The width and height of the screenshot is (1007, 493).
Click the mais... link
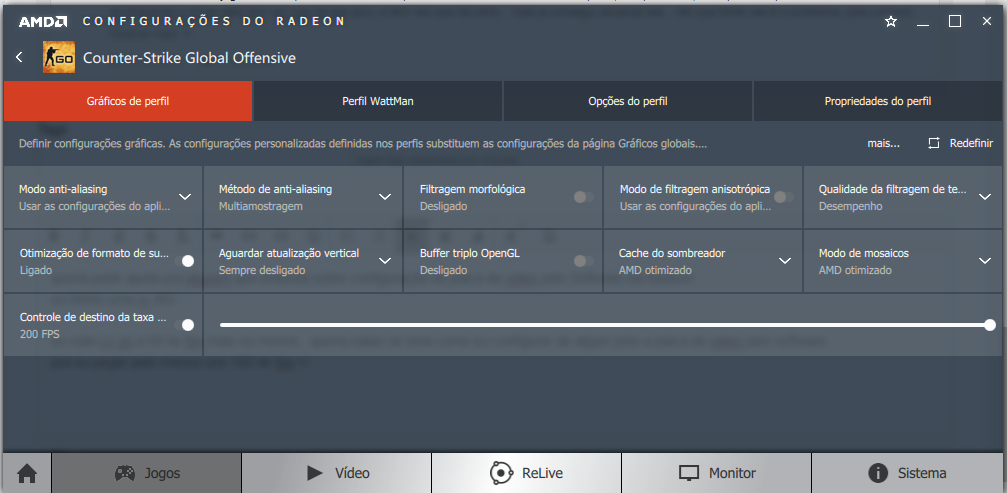(883, 143)
